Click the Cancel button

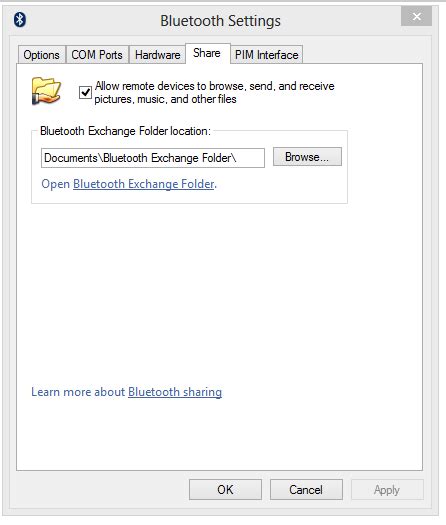click(x=306, y=490)
